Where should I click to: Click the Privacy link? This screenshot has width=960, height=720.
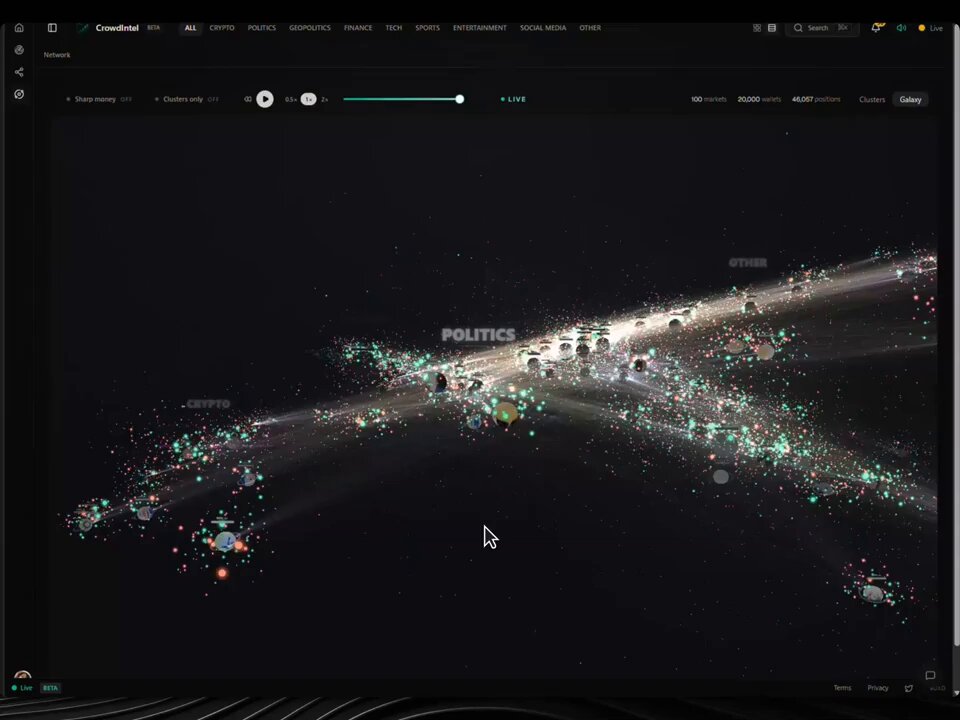877,688
